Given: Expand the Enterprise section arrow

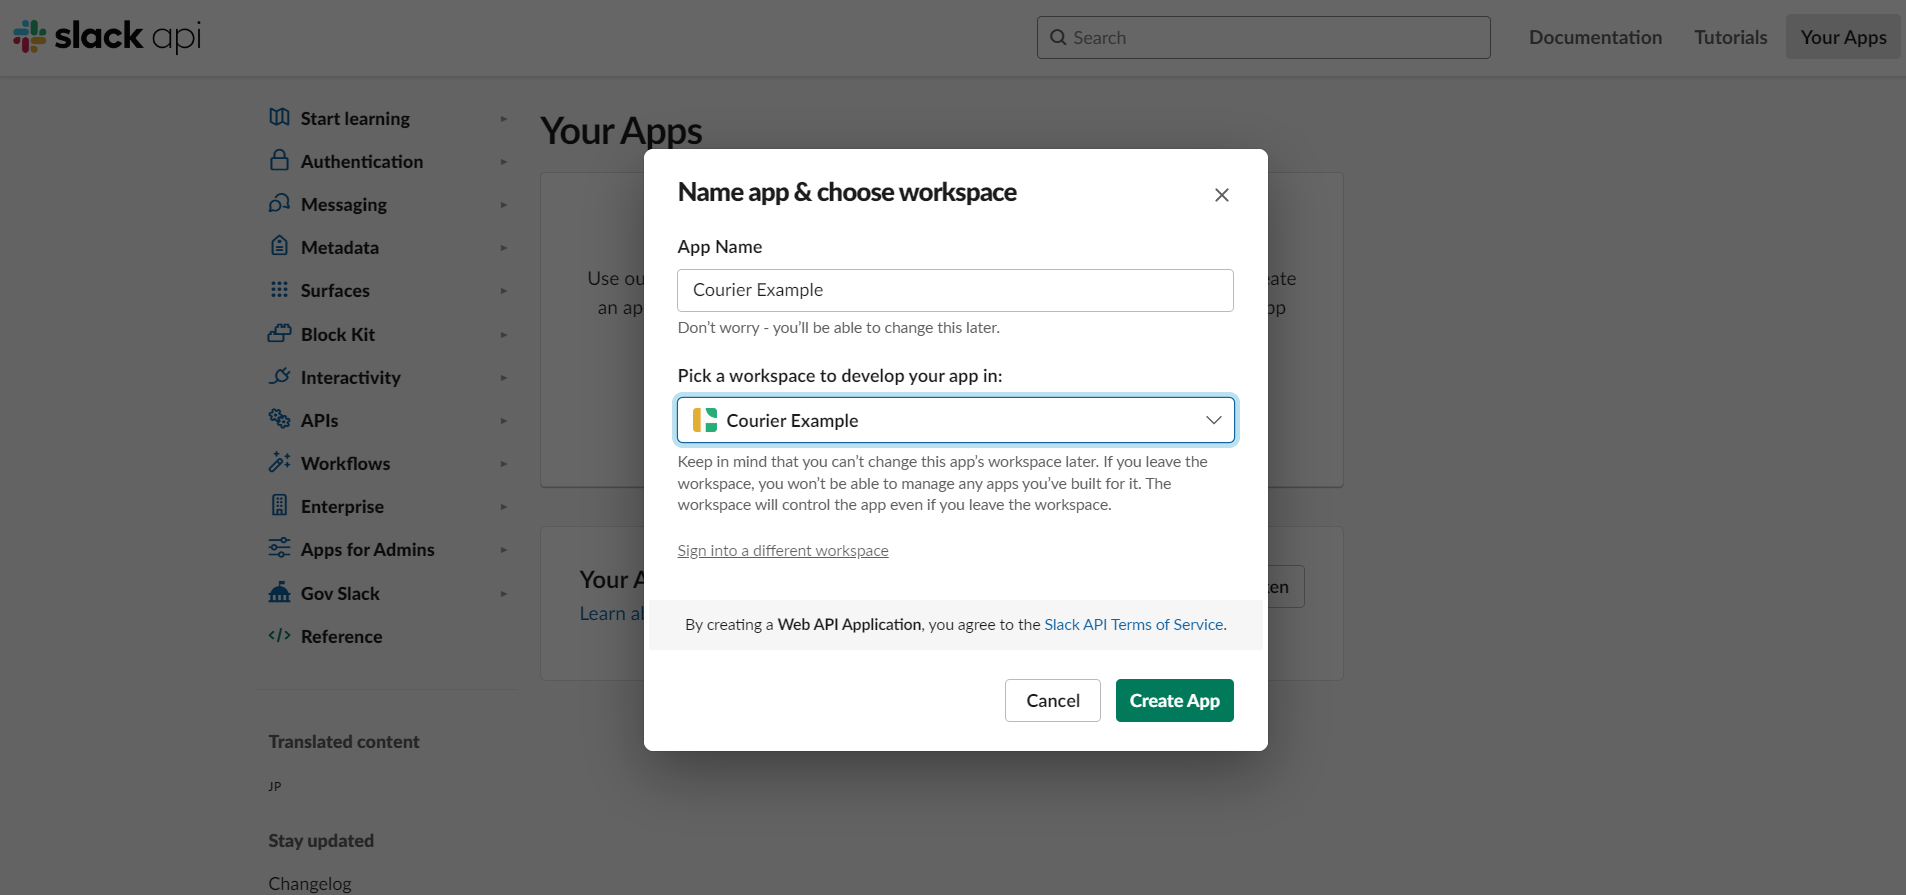Looking at the screenshot, I should tap(504, 507).
